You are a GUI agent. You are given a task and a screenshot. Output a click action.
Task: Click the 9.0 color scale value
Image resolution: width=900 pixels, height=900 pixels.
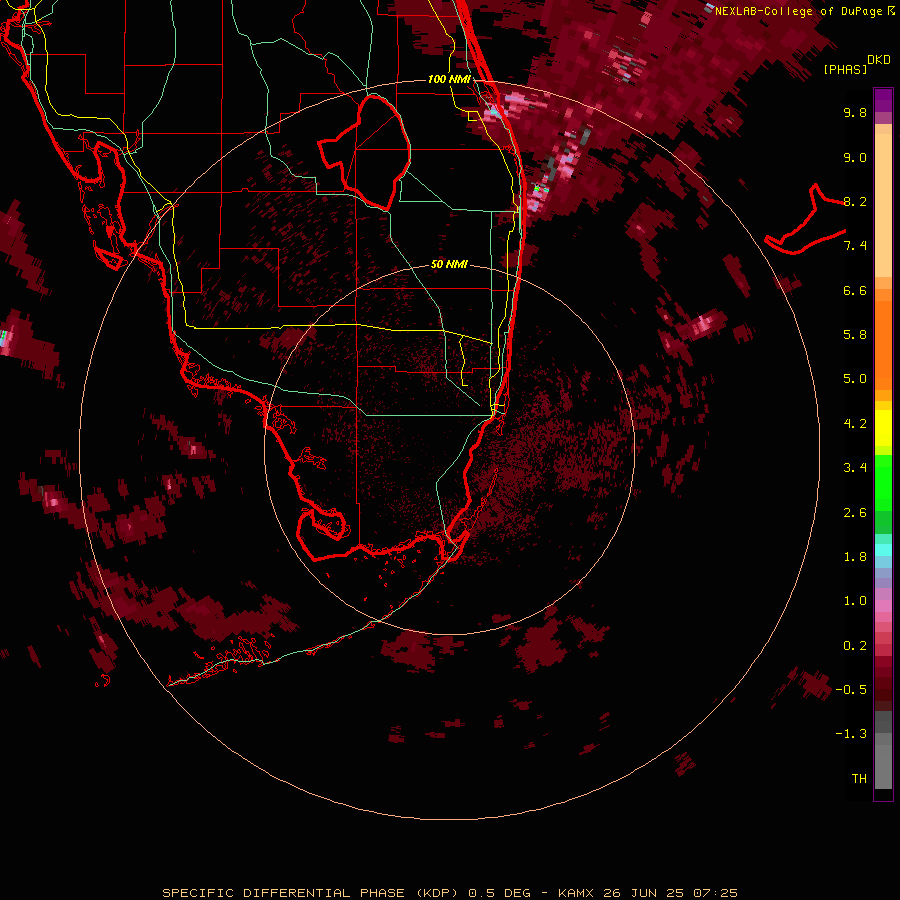[x=855, y=157]
